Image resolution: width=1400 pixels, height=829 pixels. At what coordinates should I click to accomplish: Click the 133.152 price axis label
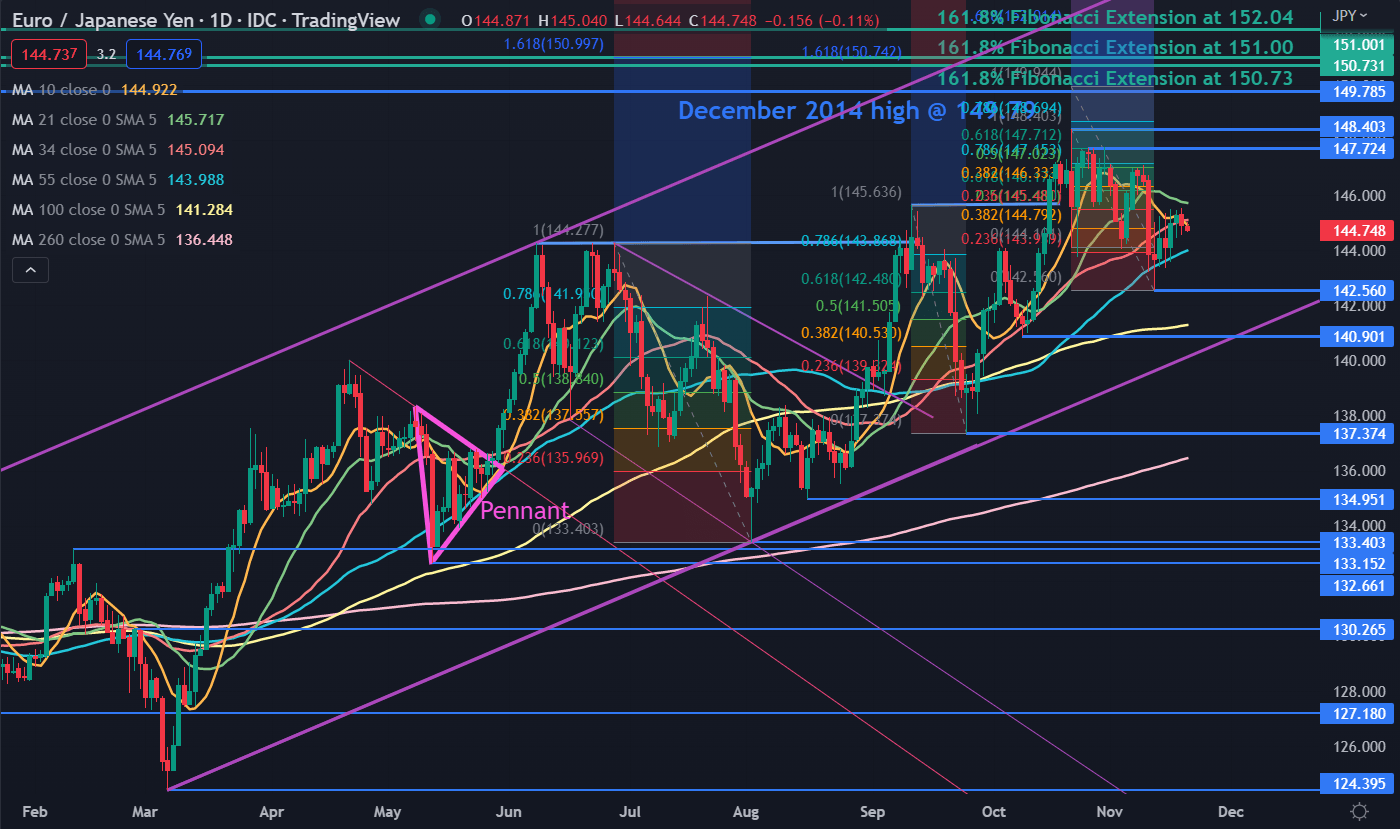click(1358, 562)
